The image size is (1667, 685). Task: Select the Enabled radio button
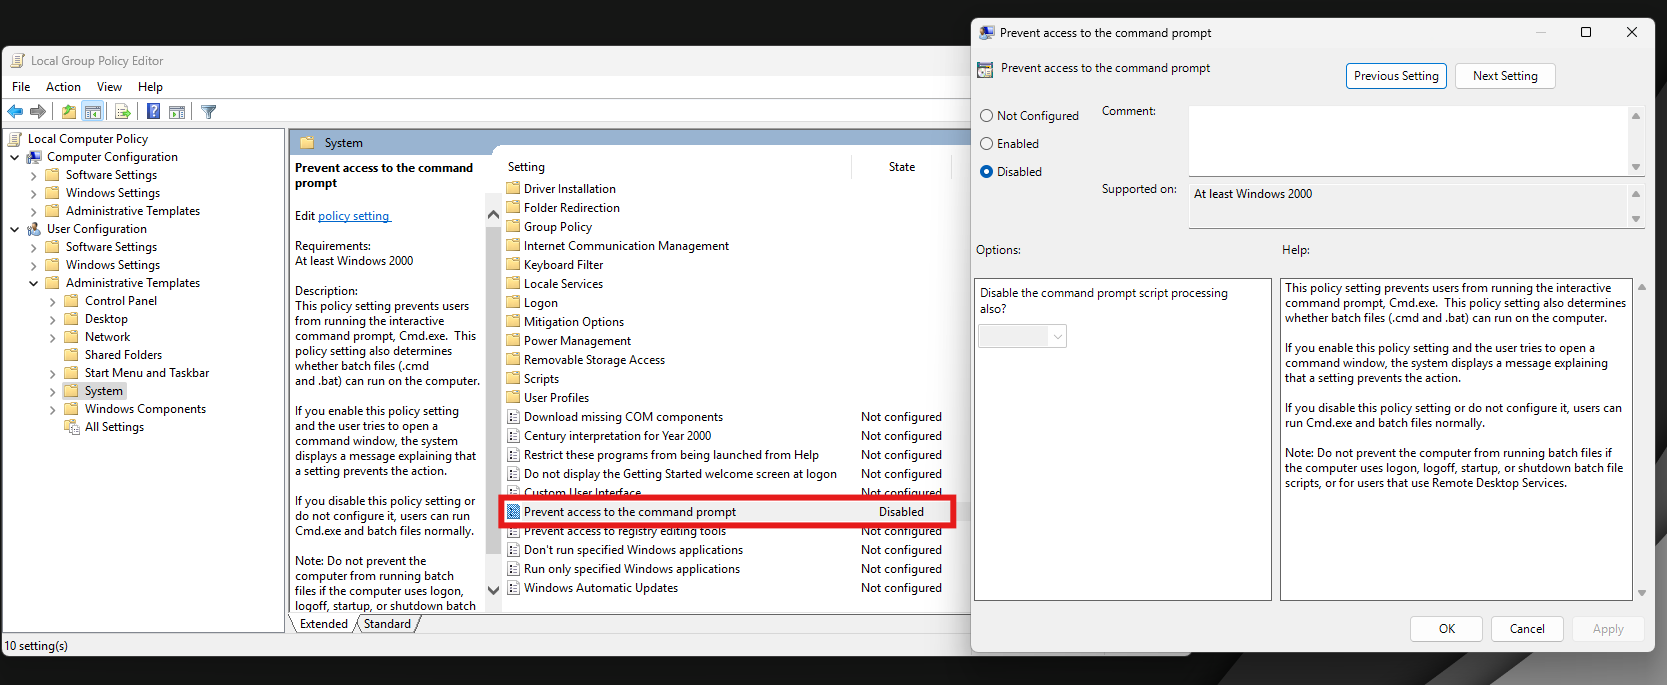point(986,144)
